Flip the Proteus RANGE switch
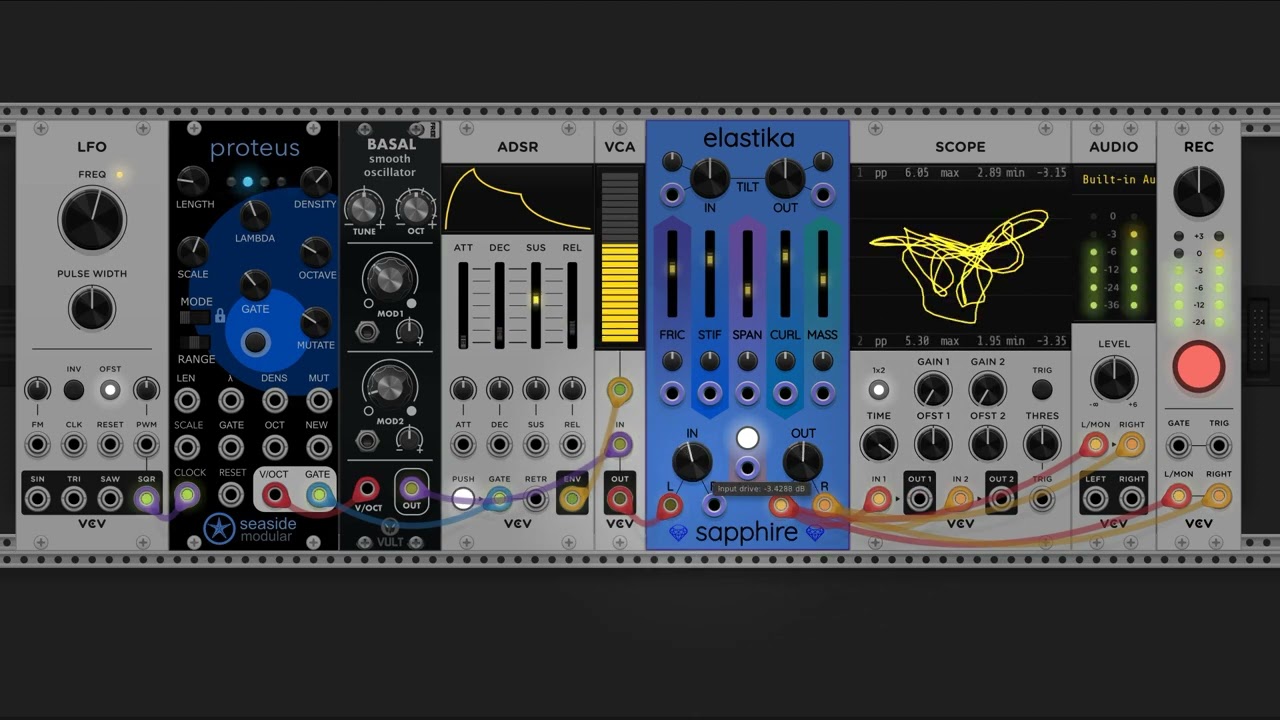The width and height of the screenshot is (1280, 720). 195,343
